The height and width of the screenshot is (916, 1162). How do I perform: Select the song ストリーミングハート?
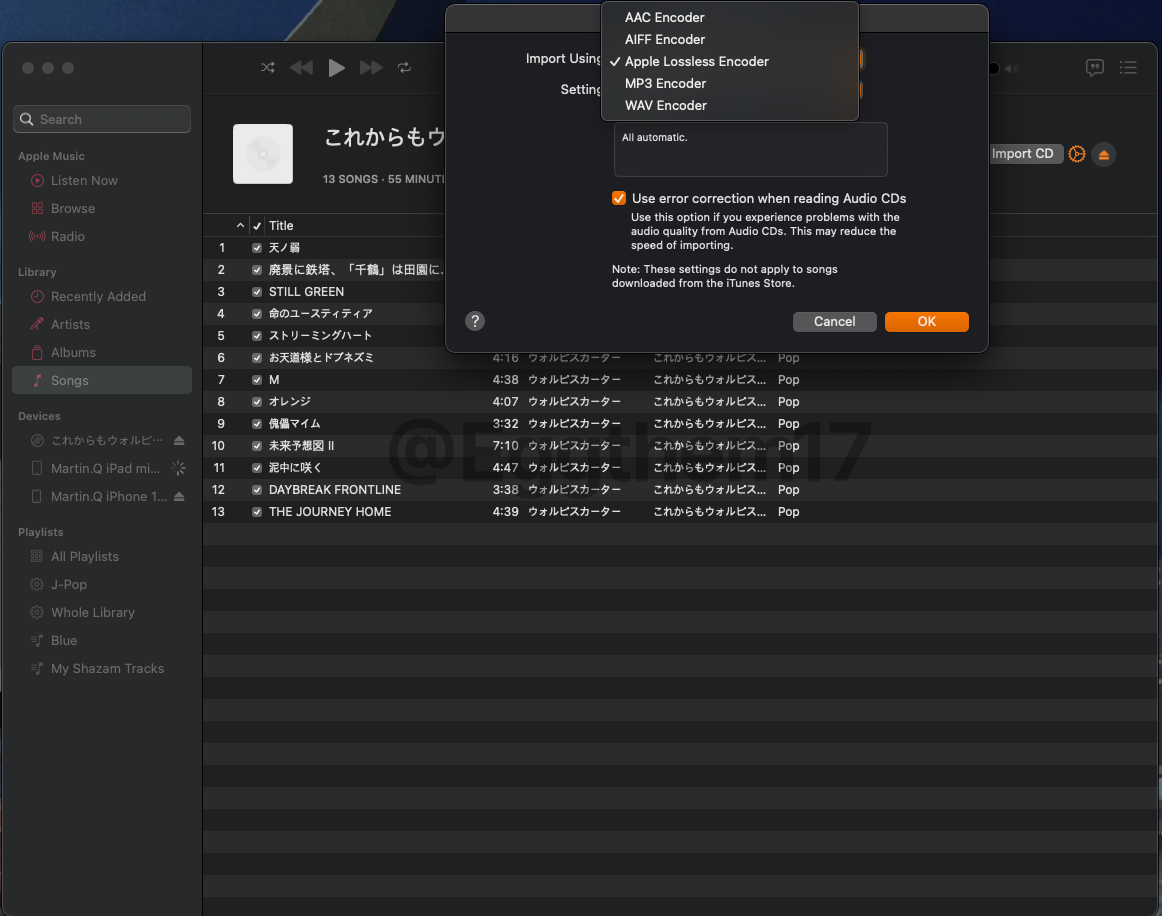(320, 336)
